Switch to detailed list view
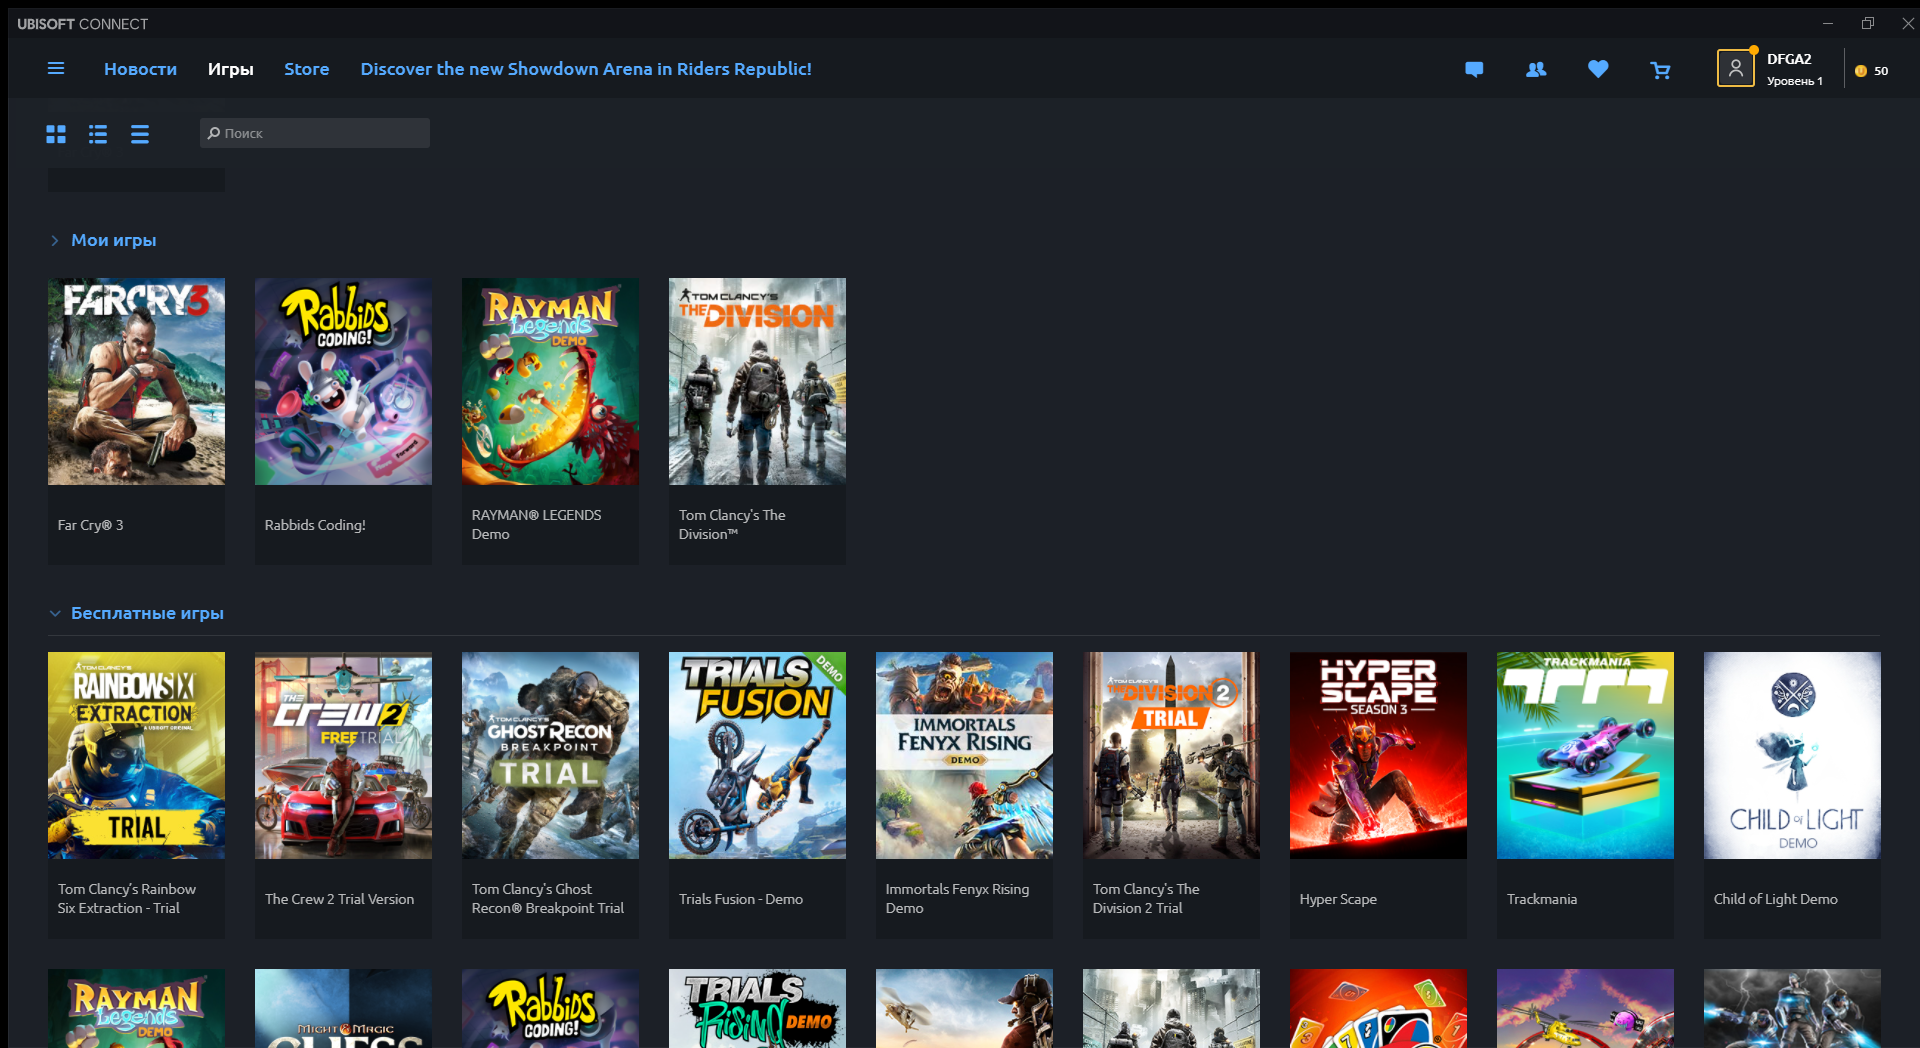Screen dimensions: 1920x1048 tap(98, 134)
